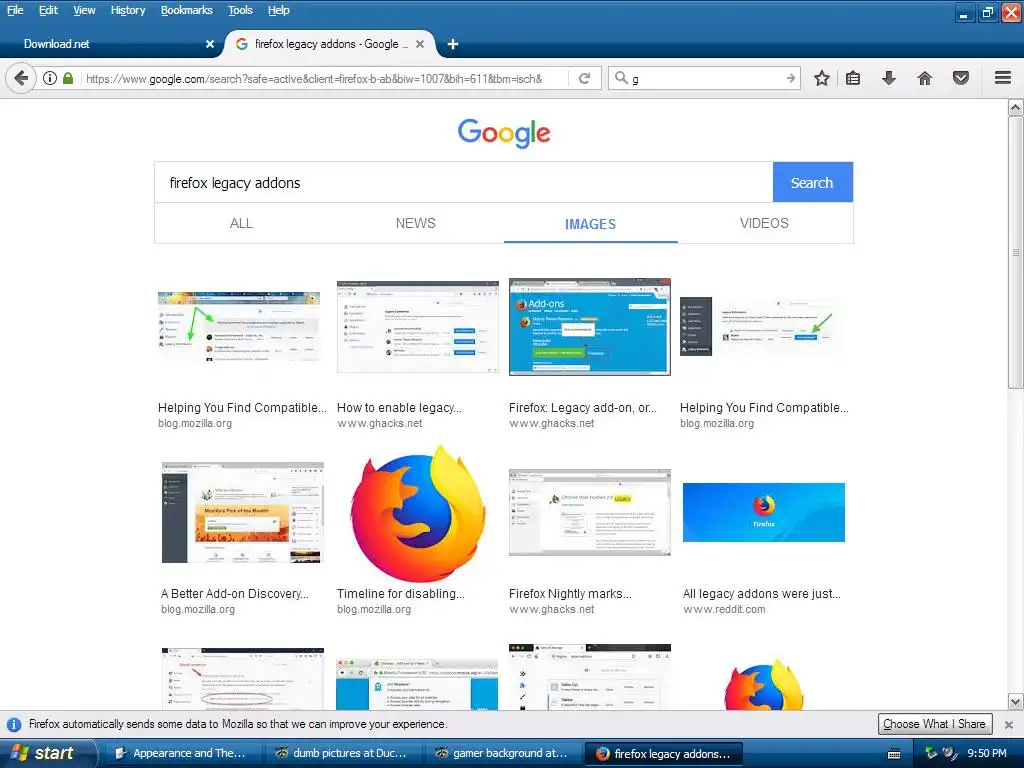Click the Google logo
The image size is (1024, 768).
click(504, 133)
